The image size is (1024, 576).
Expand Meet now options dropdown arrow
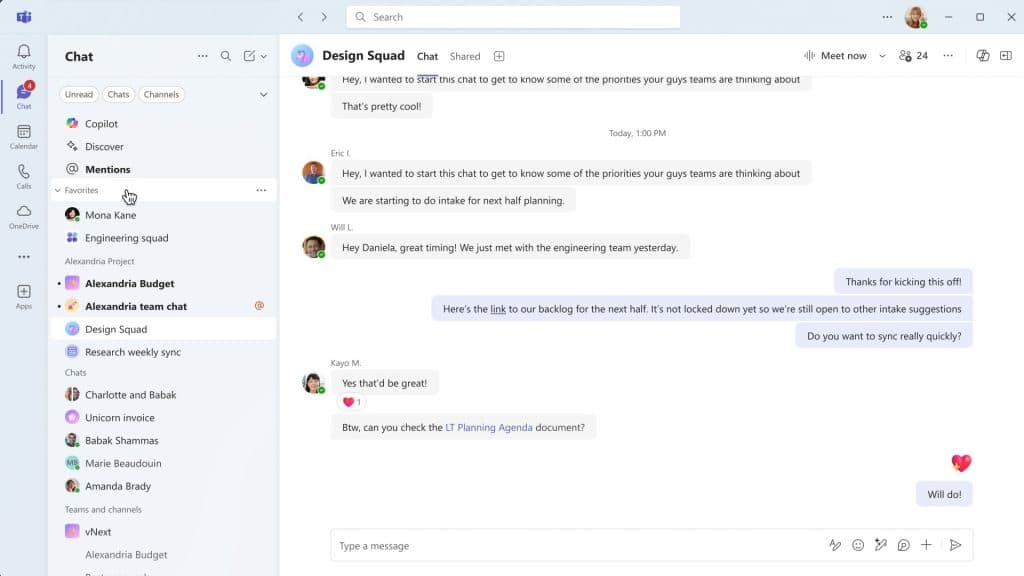tap(882, 56)
